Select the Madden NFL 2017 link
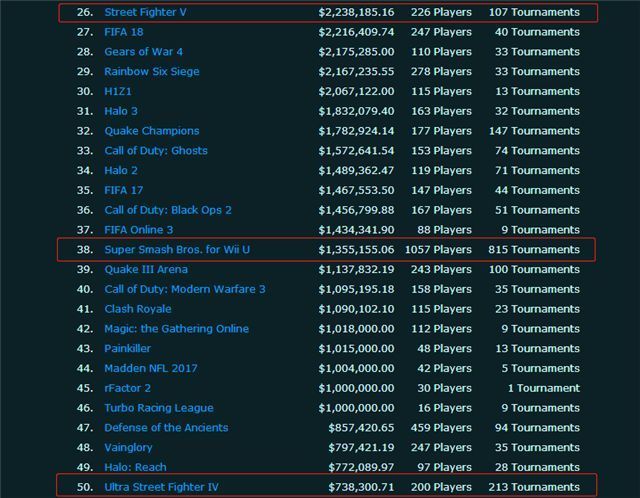This screenshot has height=498, width=640. pyautogui.click(x=151, y=369)
